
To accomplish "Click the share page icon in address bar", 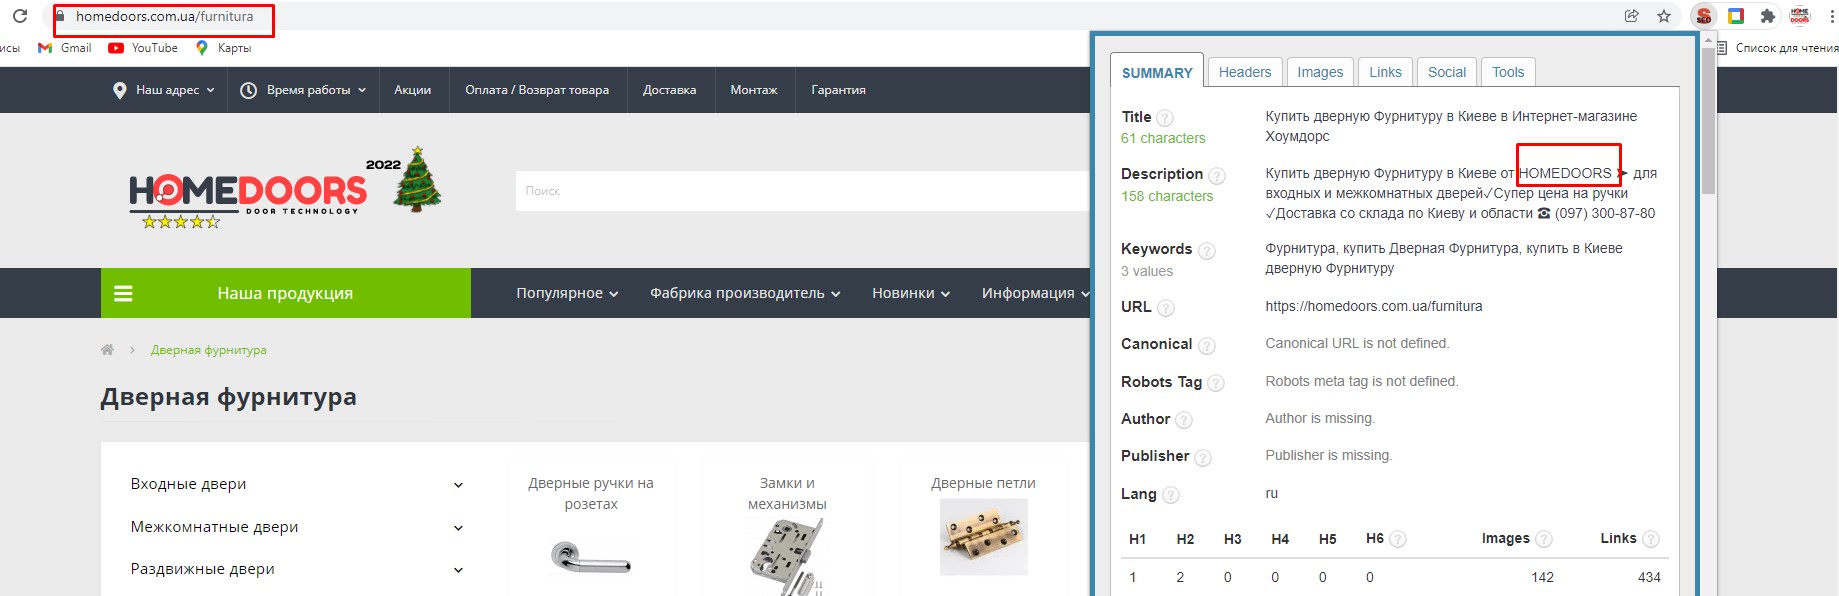I will pos(1632,16).
